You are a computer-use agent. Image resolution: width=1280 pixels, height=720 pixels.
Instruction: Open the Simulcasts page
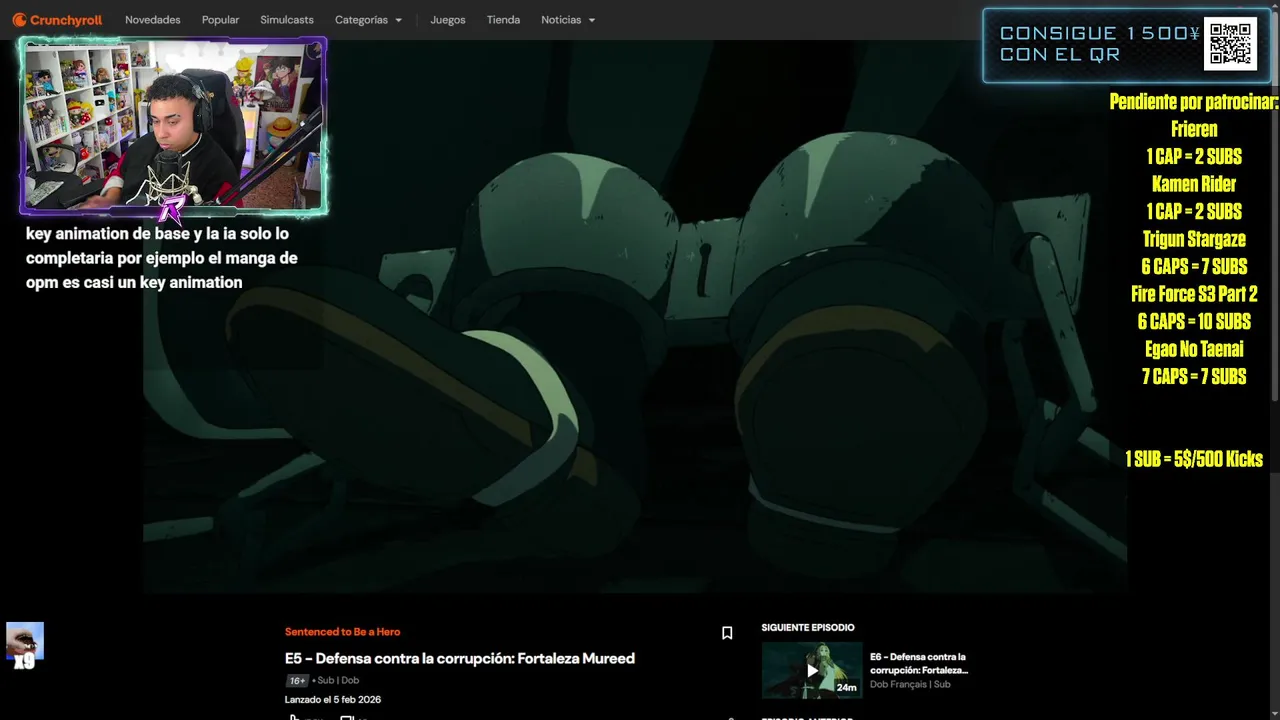click(287, 20)
